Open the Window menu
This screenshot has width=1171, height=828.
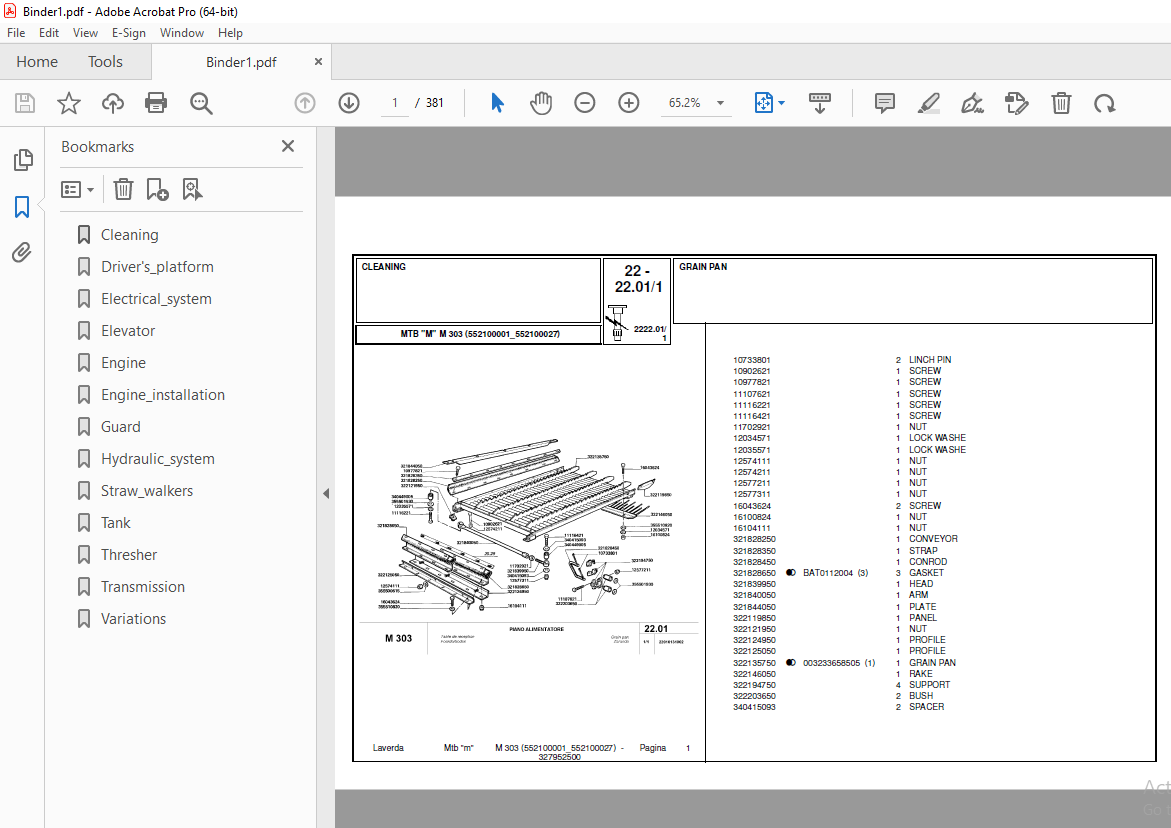181,33
